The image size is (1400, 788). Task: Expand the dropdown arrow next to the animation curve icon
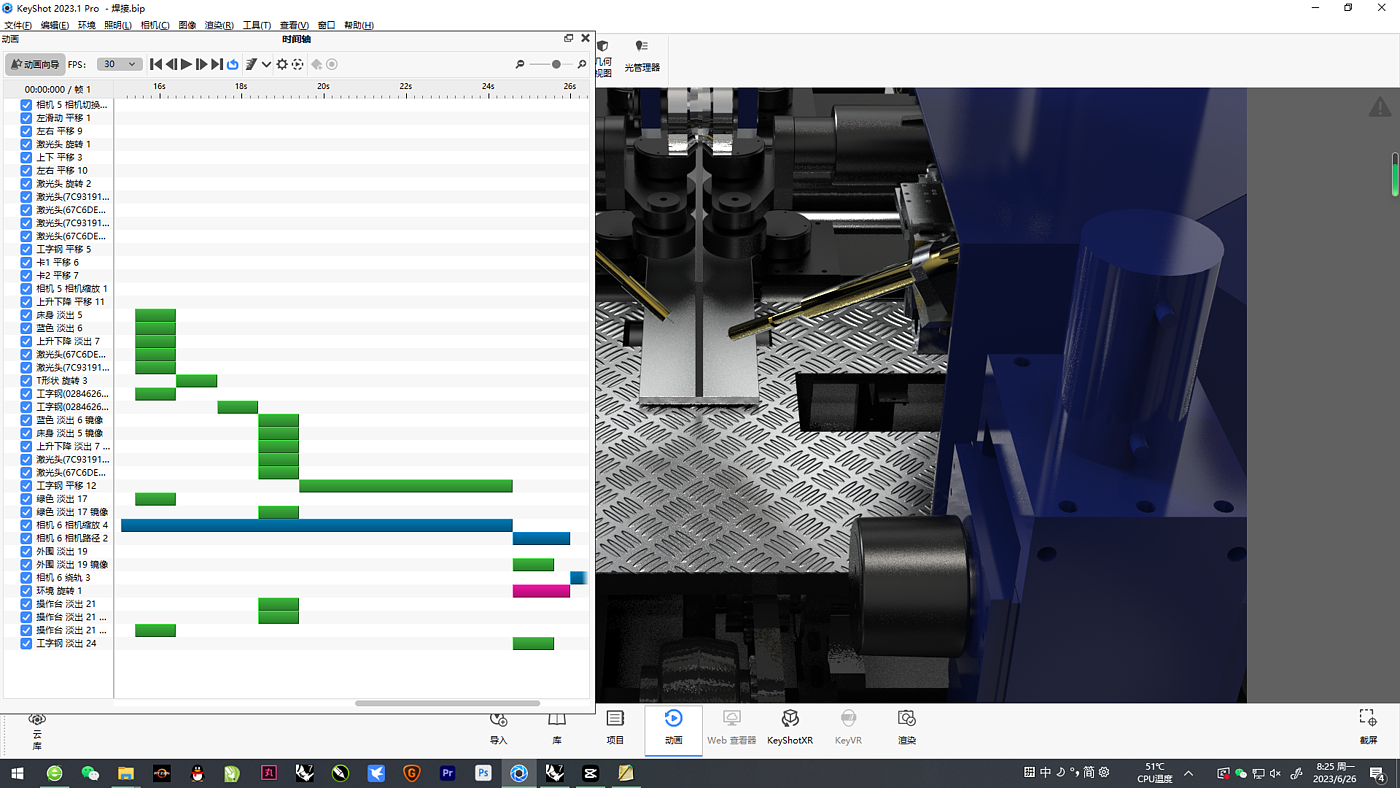[x=266, y=64]
